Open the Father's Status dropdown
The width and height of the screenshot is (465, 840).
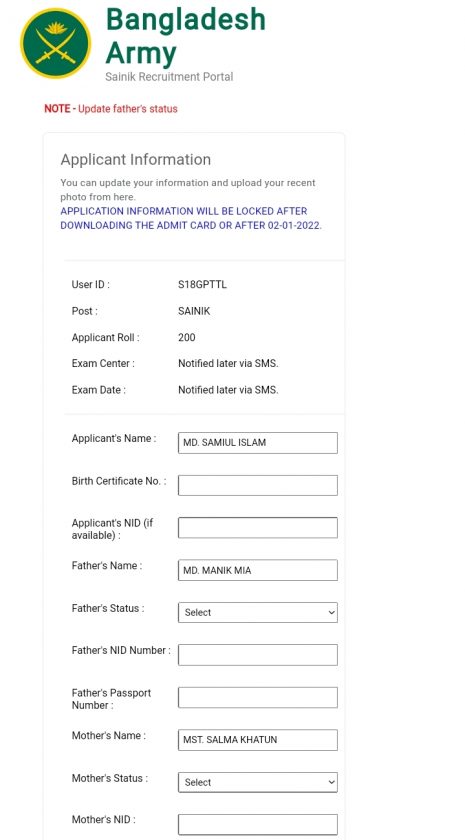tap(258, 612)
